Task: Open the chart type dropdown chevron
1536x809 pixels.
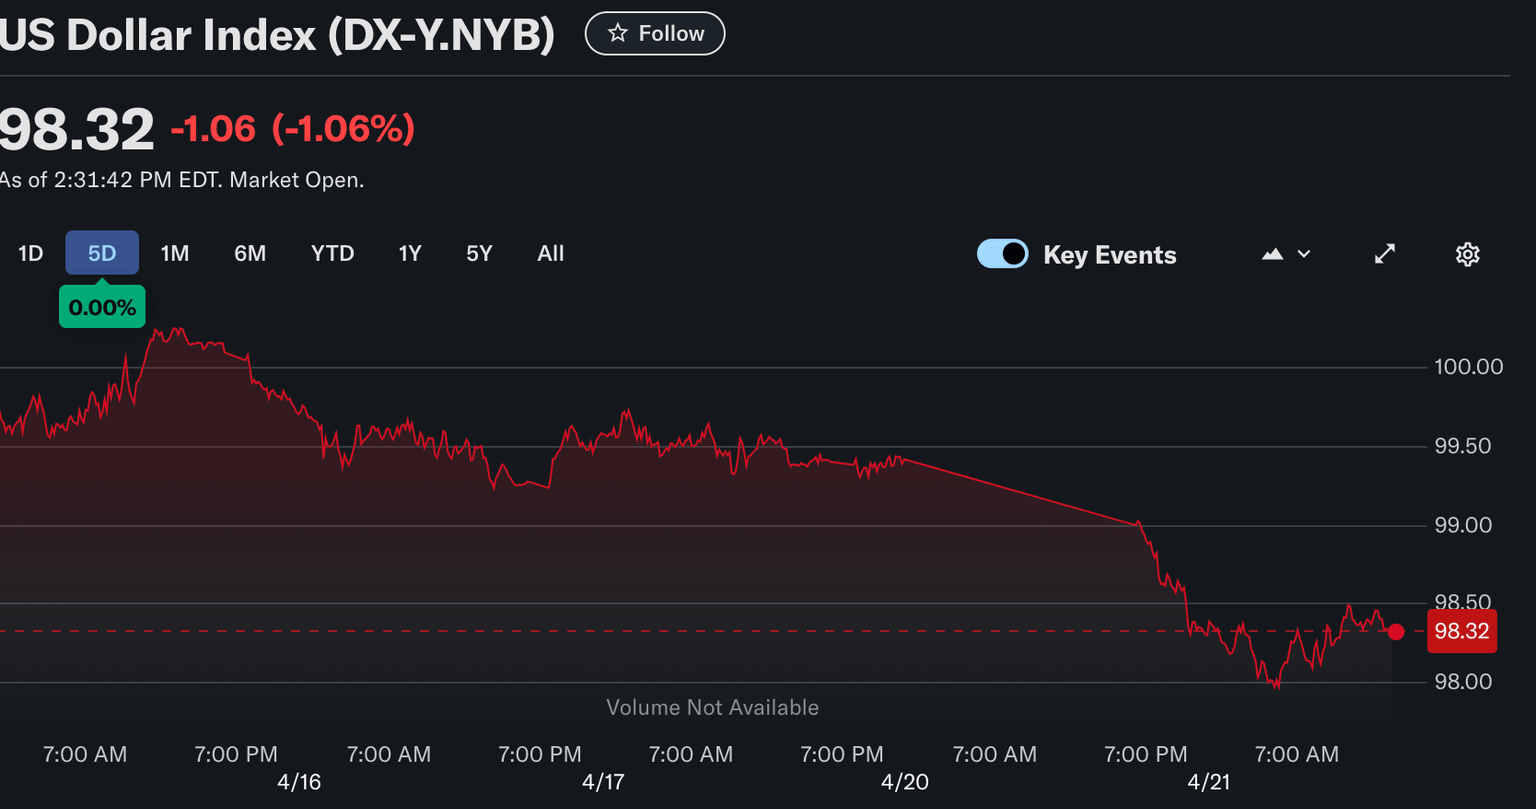Action: click(1301, 254)
